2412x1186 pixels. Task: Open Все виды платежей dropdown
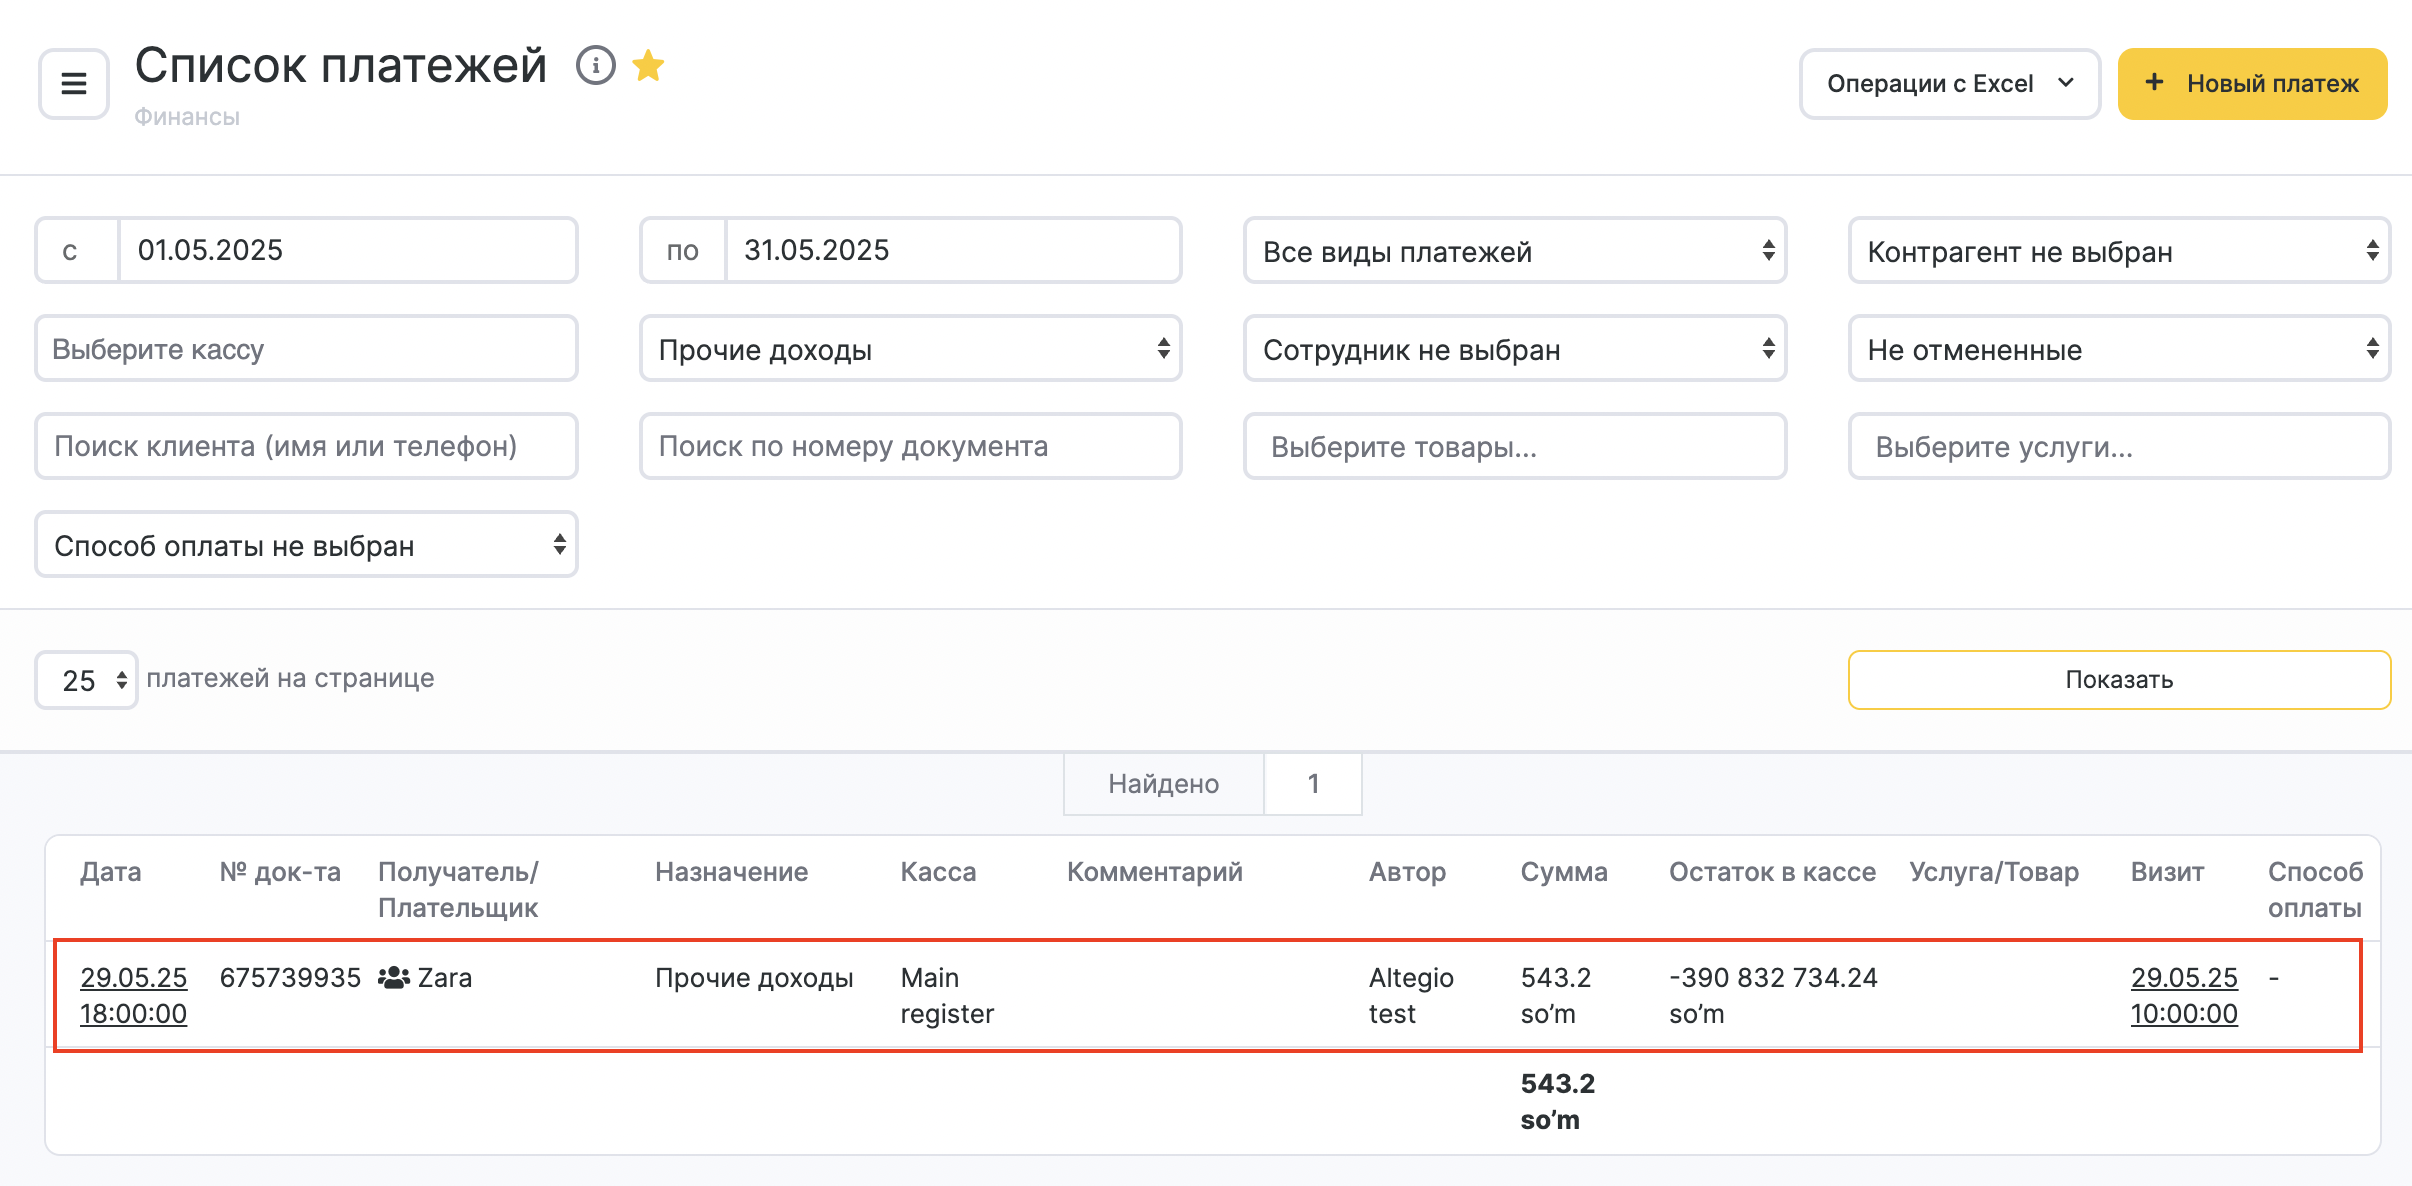1514,251
